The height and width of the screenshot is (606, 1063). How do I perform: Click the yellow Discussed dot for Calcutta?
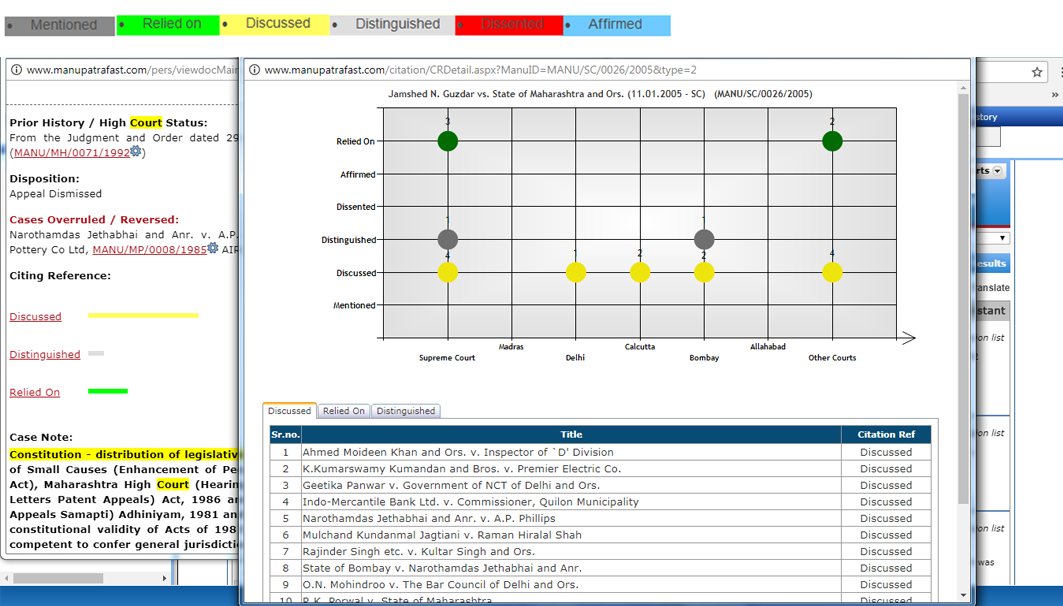640,272
